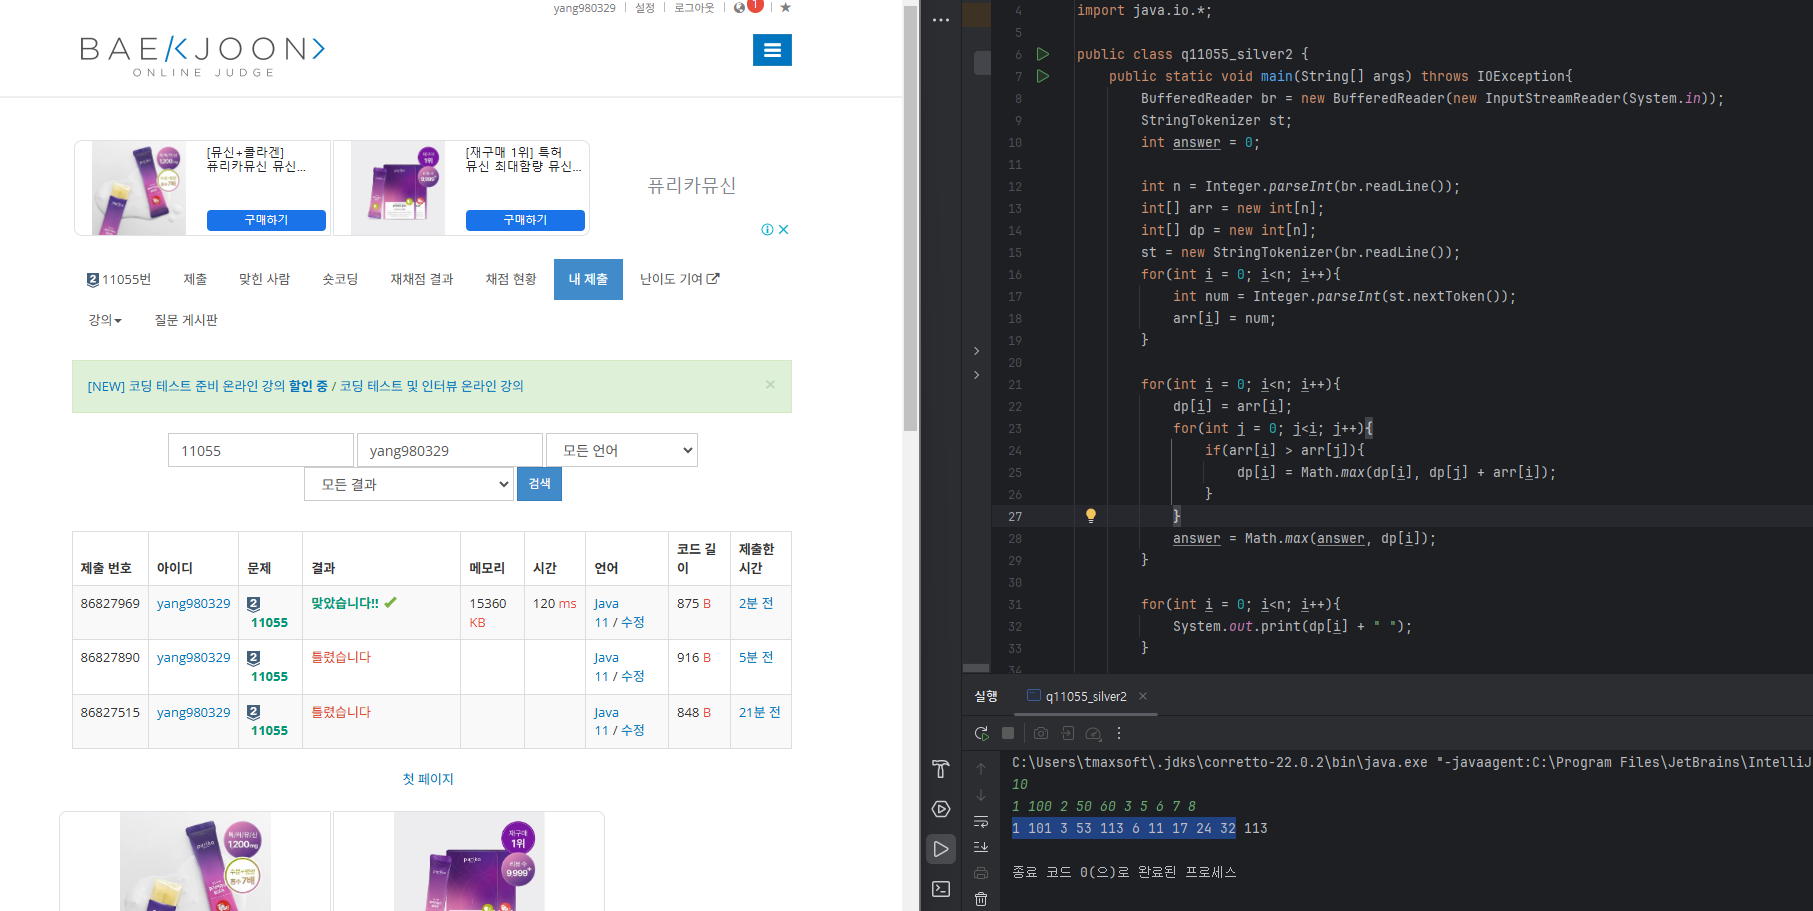This screenshot has width=1813, height=911.
Task: Open the 질문 게시판 tab
Action: coord(186,320)
